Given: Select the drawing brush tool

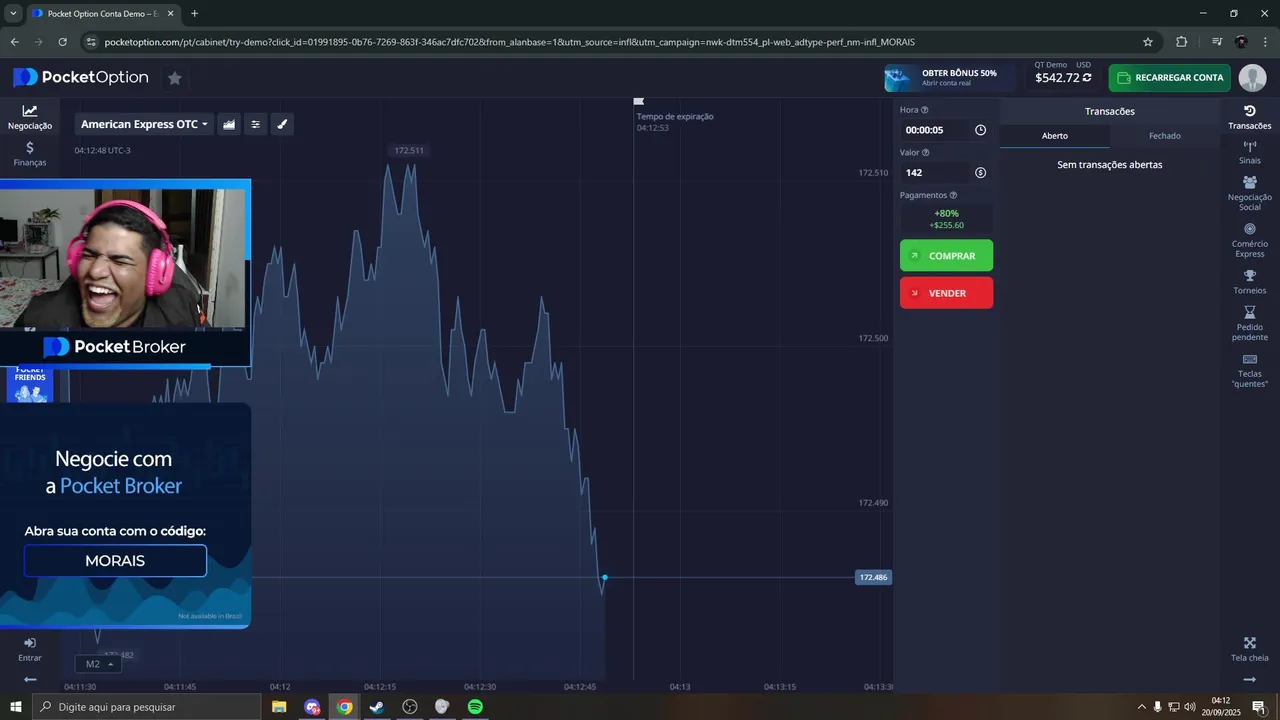Looking at the screenshot, I should [x=282, y=124].
